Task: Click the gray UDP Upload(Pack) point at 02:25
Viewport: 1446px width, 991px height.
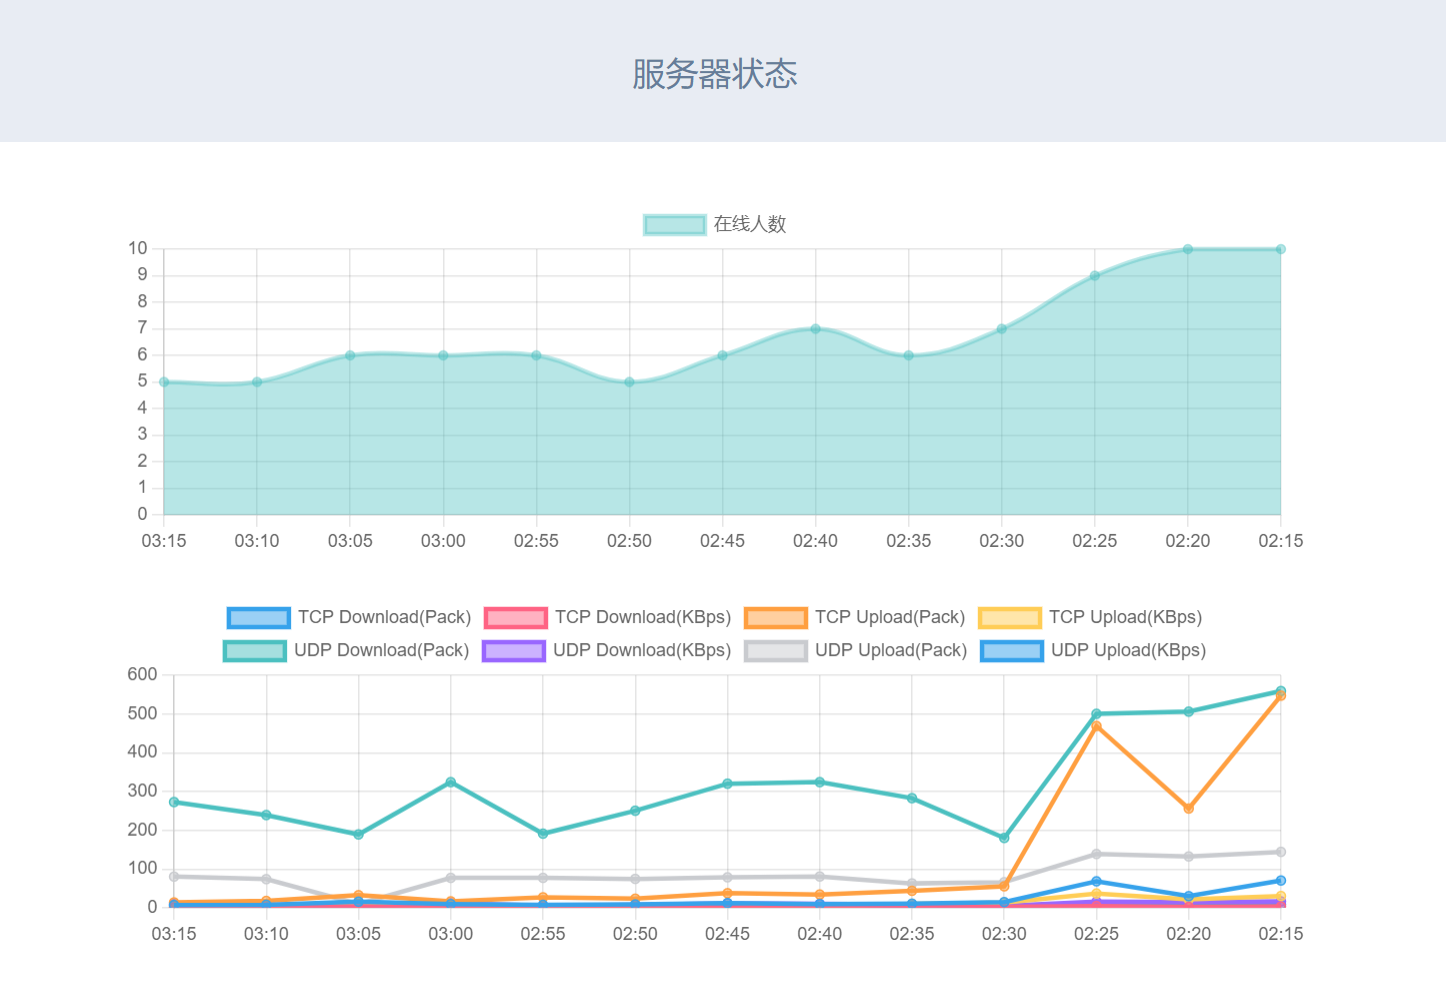Action: (1097, 854)
